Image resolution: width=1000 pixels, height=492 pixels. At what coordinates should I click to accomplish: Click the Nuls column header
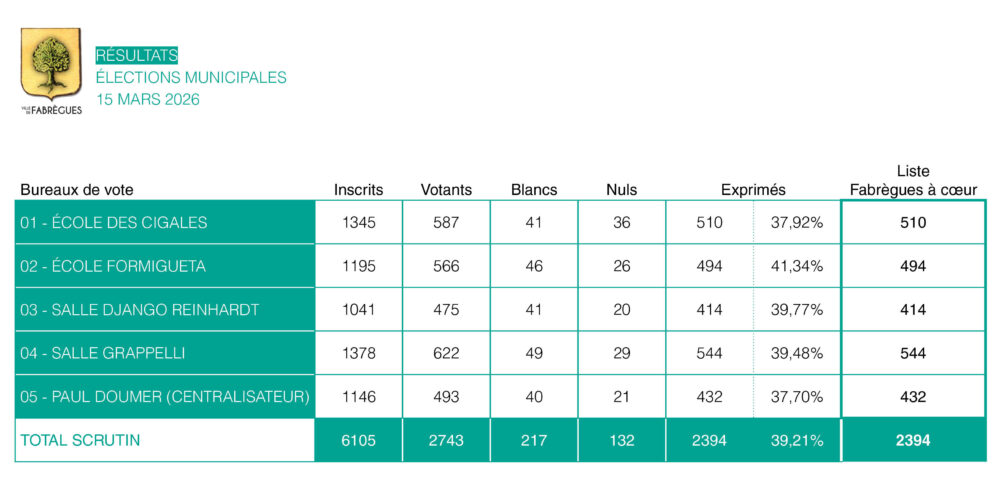click(x=621, y=190)
